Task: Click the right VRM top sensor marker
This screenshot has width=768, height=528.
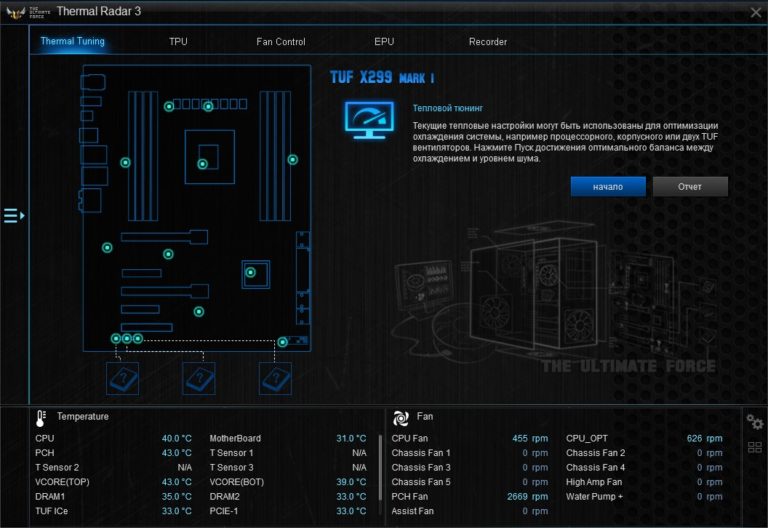Action: coord(208,106)
